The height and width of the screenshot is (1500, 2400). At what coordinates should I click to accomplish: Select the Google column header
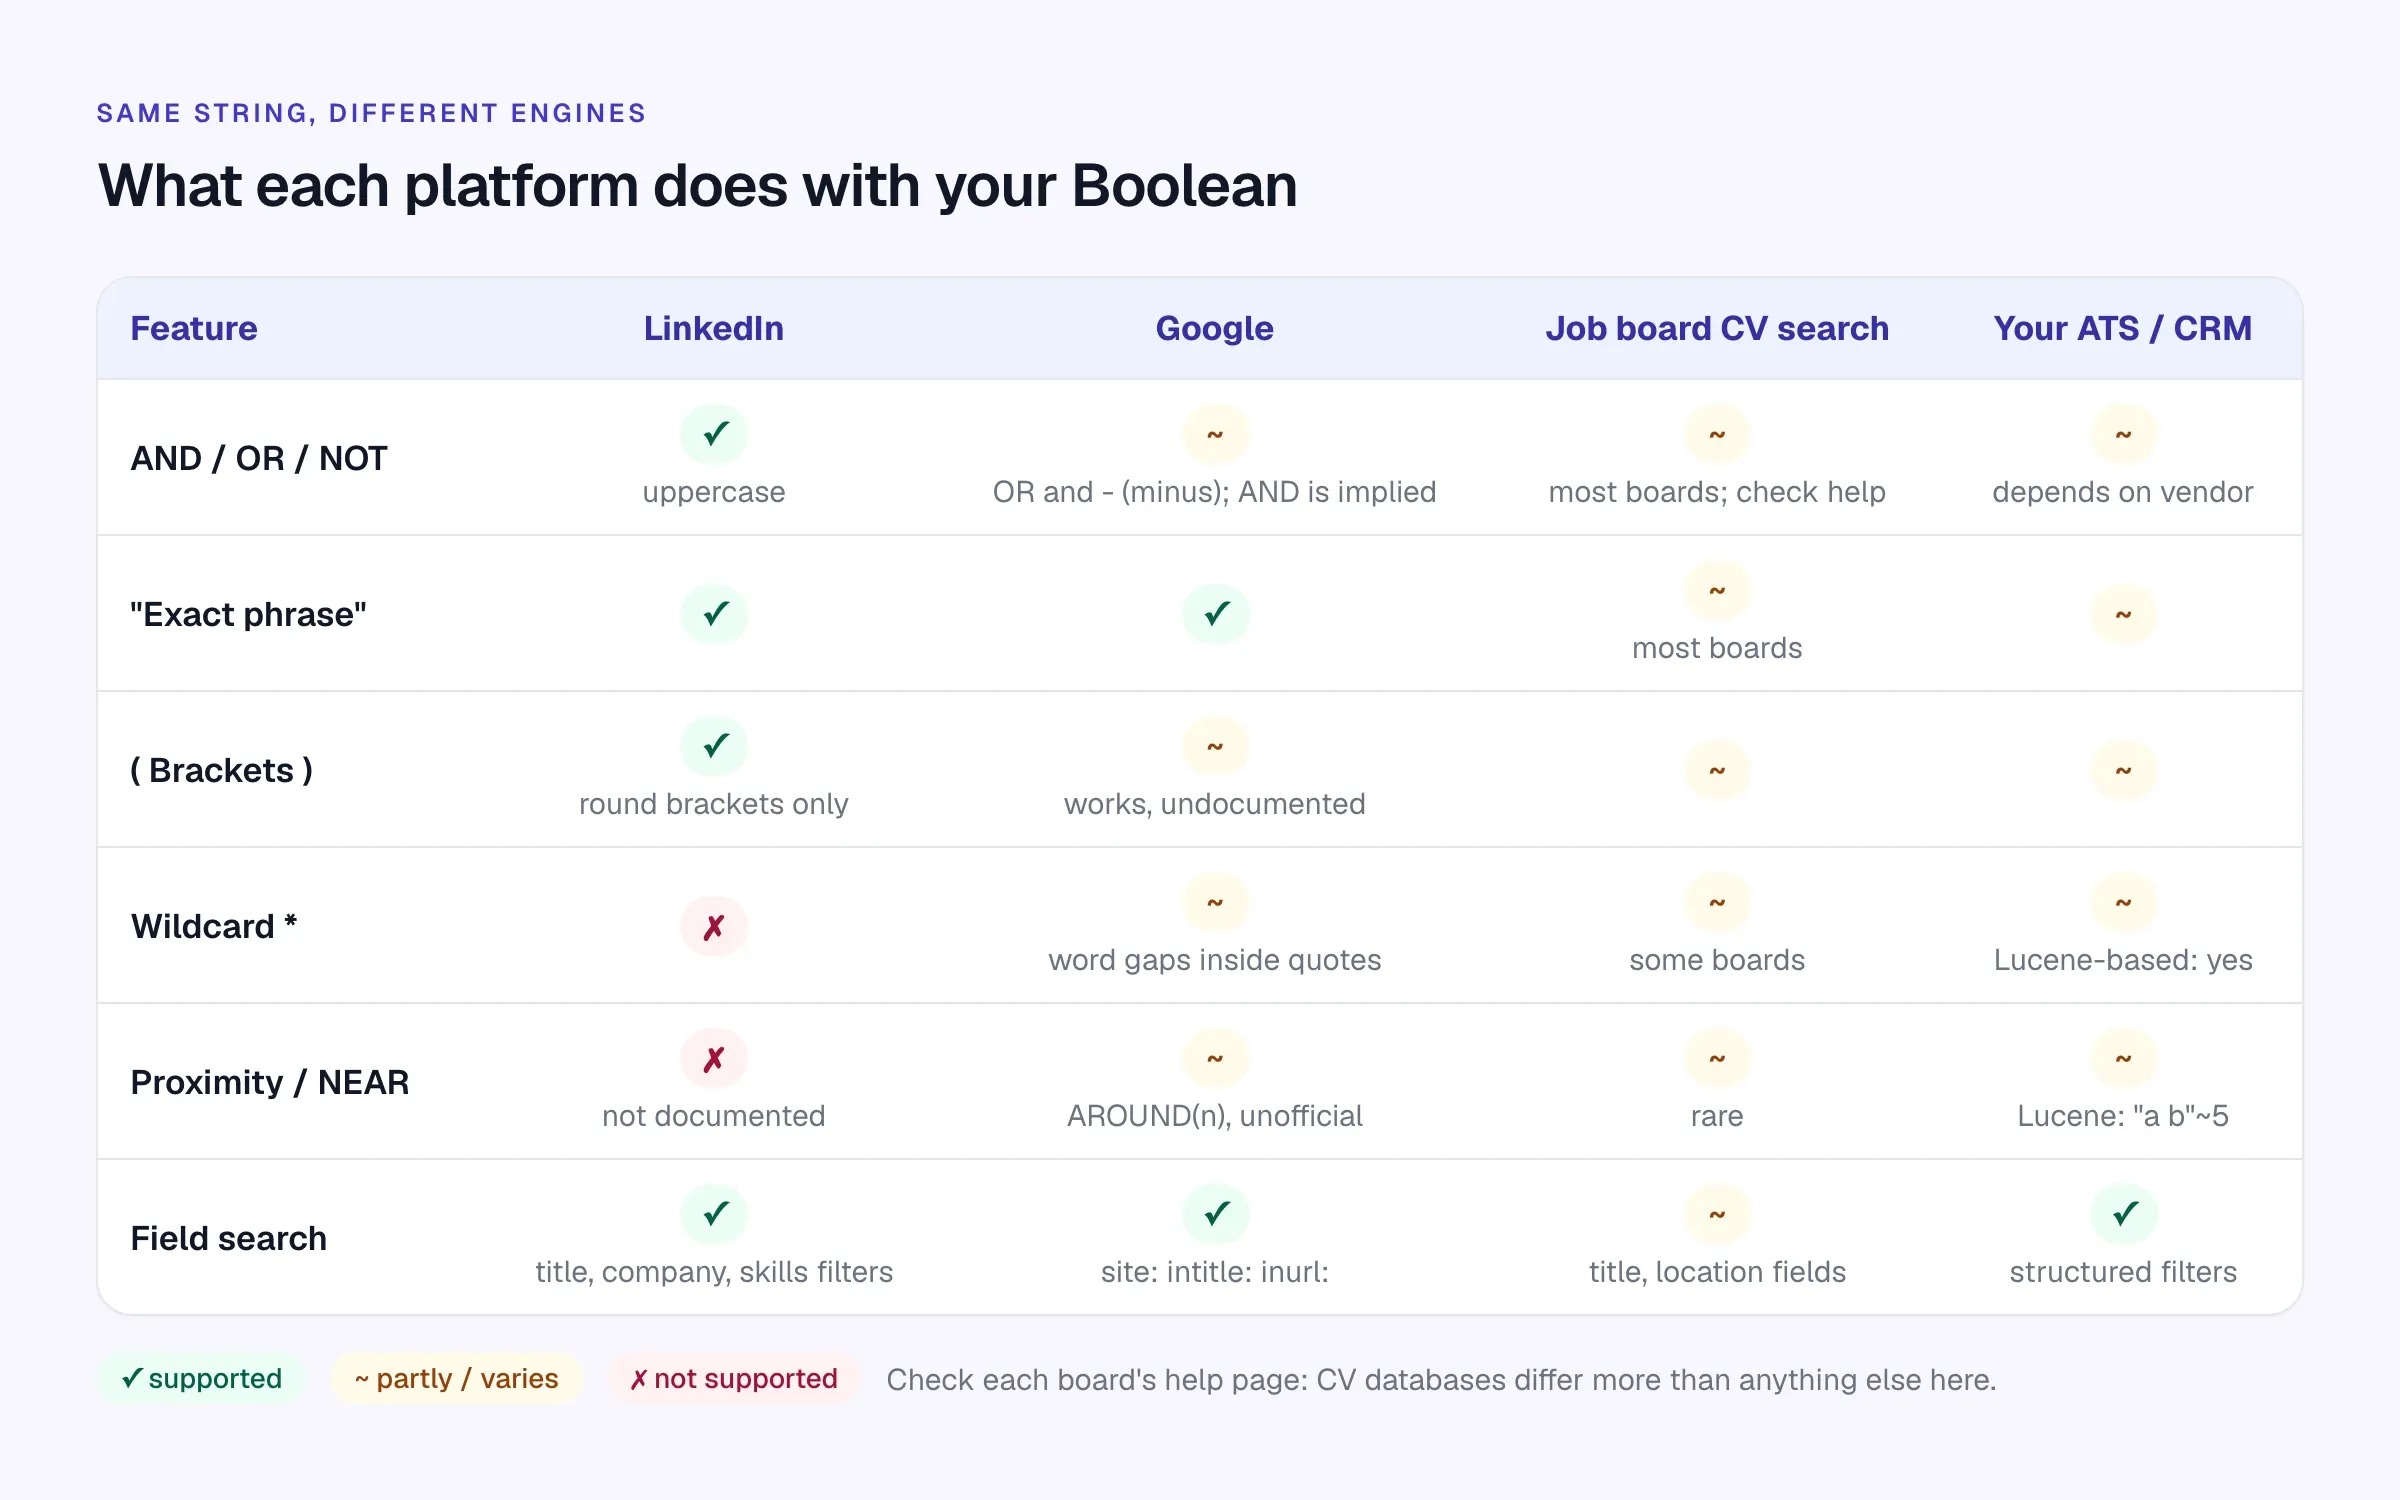coord(1215,328)
